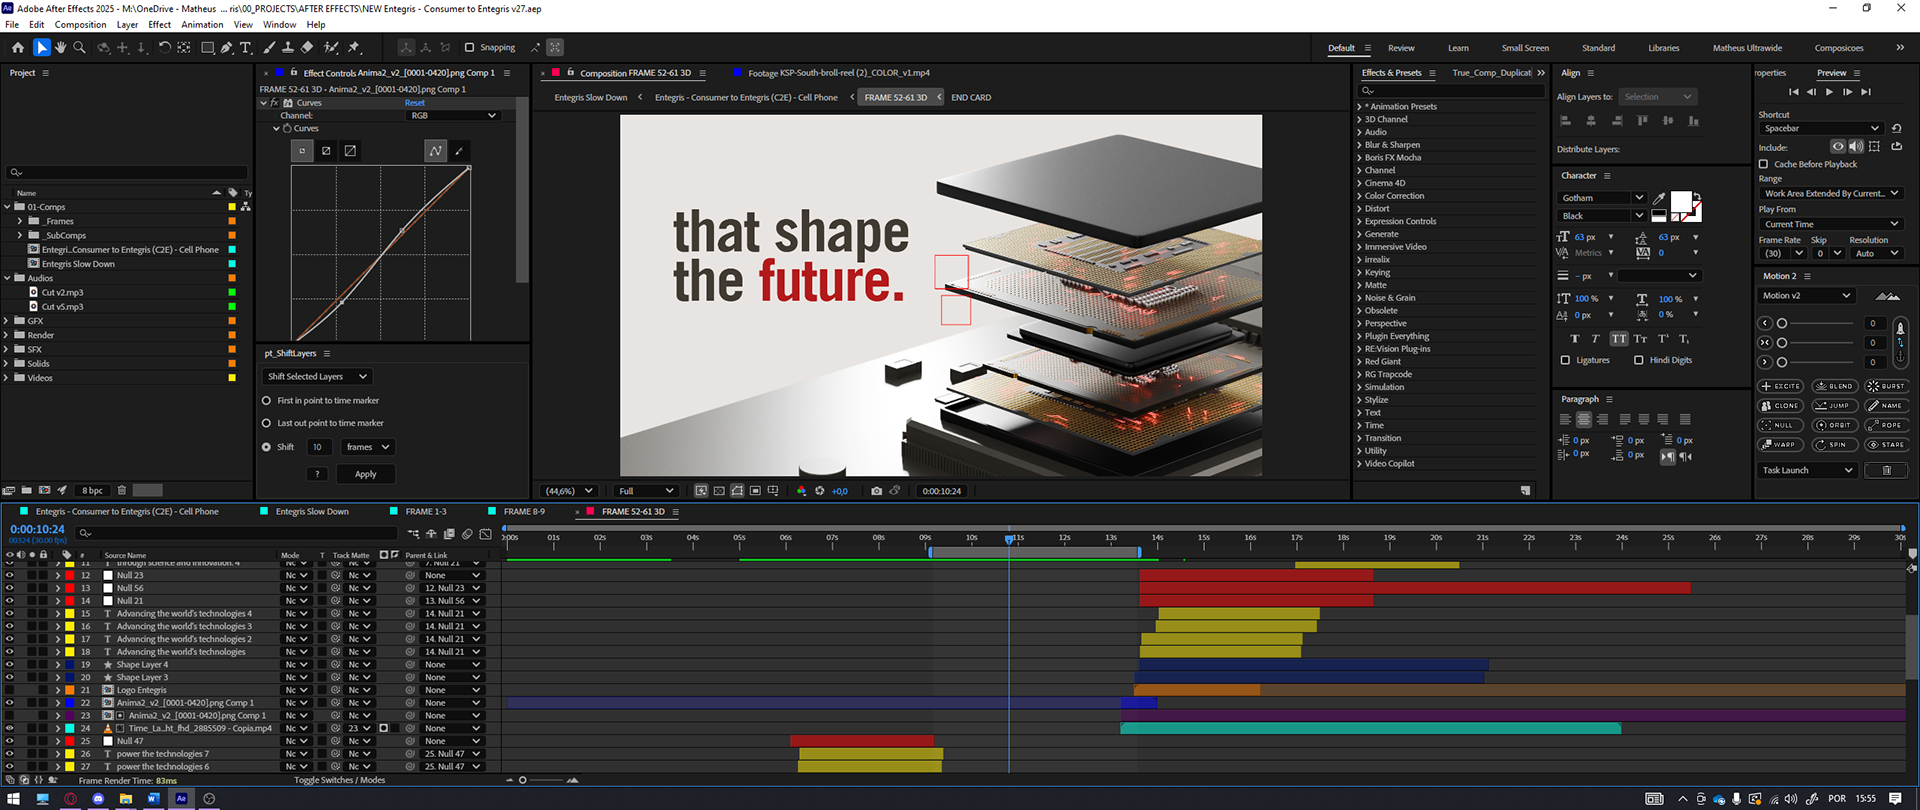Select the Zoom magnifier tool
Screen dimensions: 1920x810
[x=80, y=47]
